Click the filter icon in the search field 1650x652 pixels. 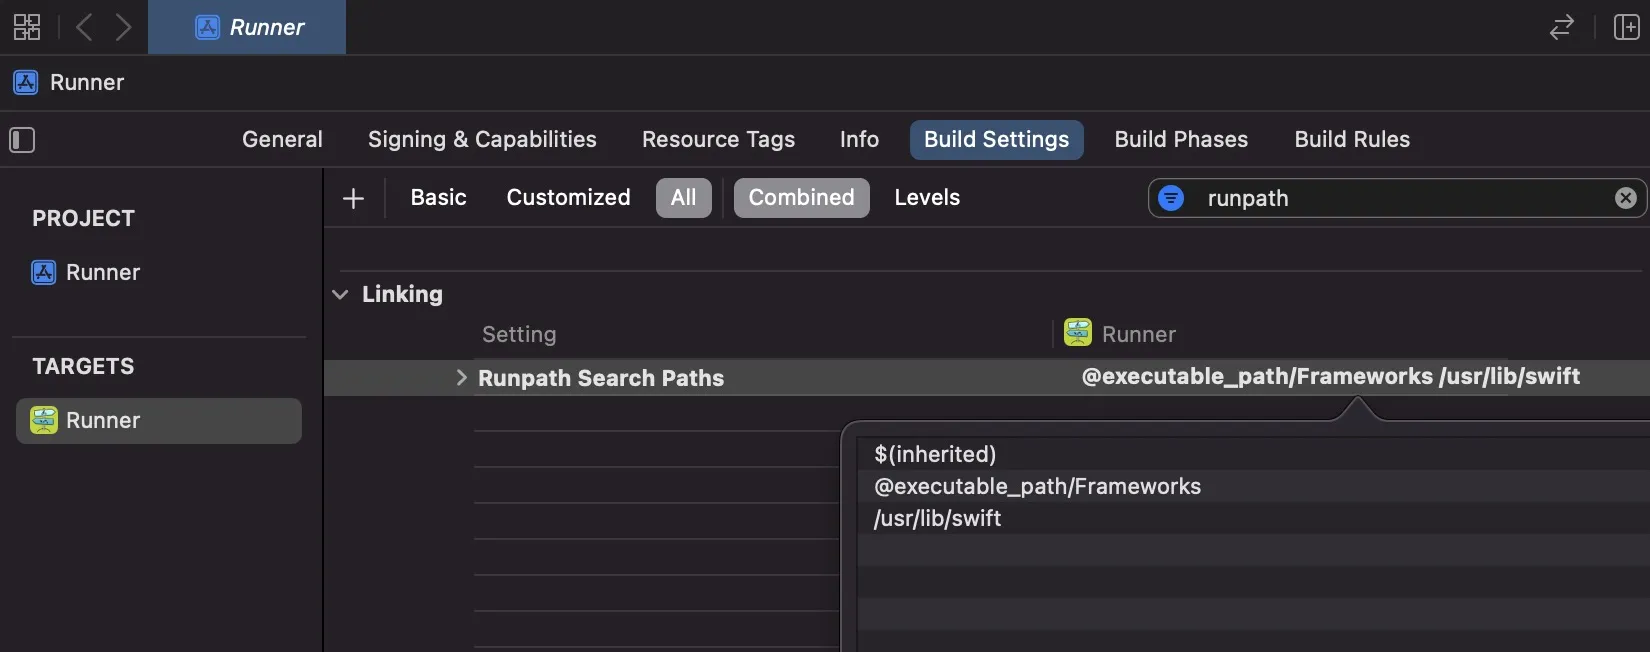(x=1171, y=198)
